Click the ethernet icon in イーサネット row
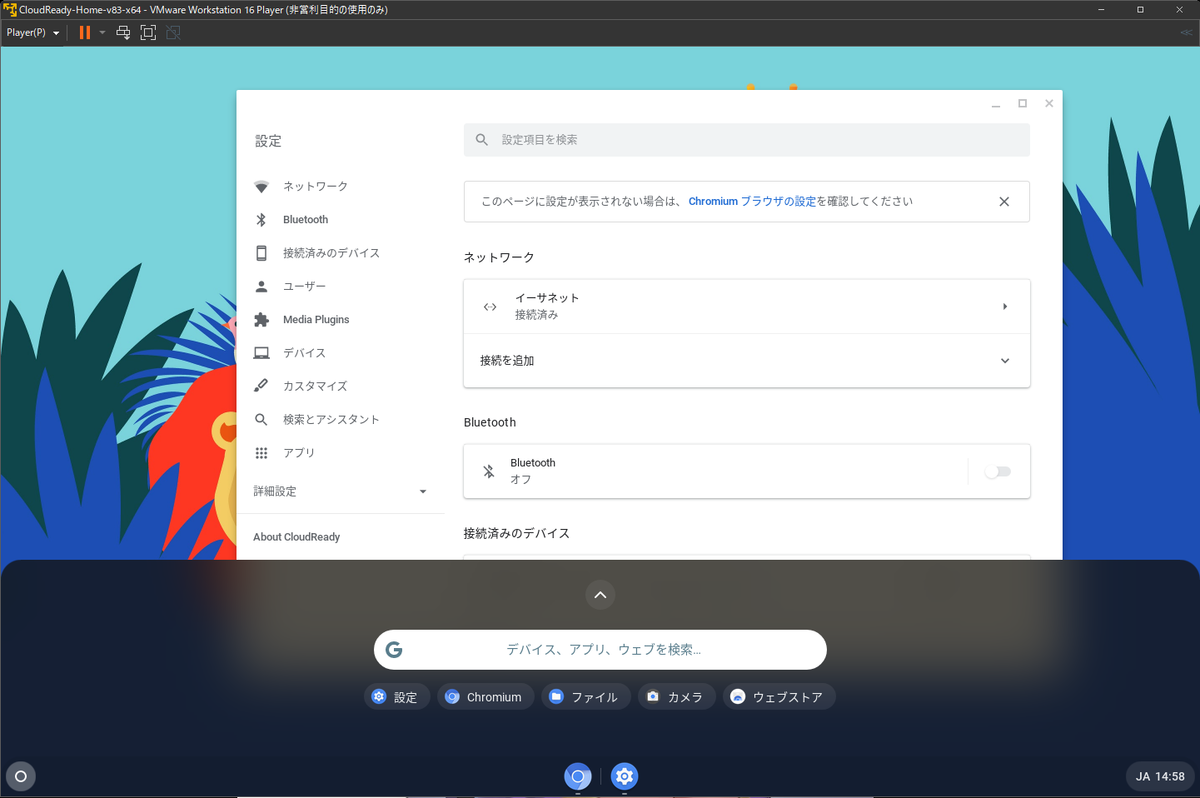Image resolution: width=1200 pixels, height=798 pixels. (490, 307)
